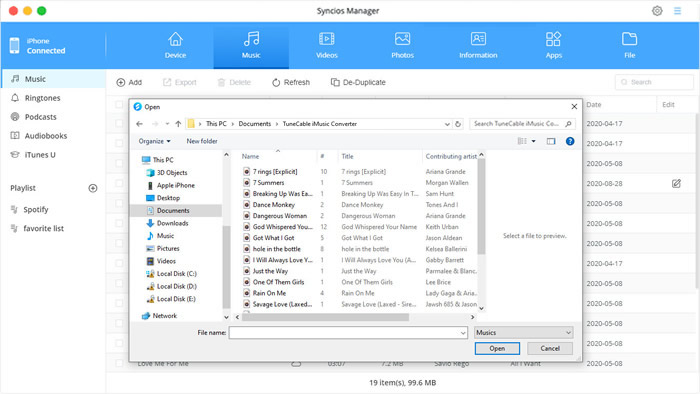Screen dimensions: 700x394
Task: Select Apple iPhone in tree
Action: pyautogui.click(x=175, y=185)
